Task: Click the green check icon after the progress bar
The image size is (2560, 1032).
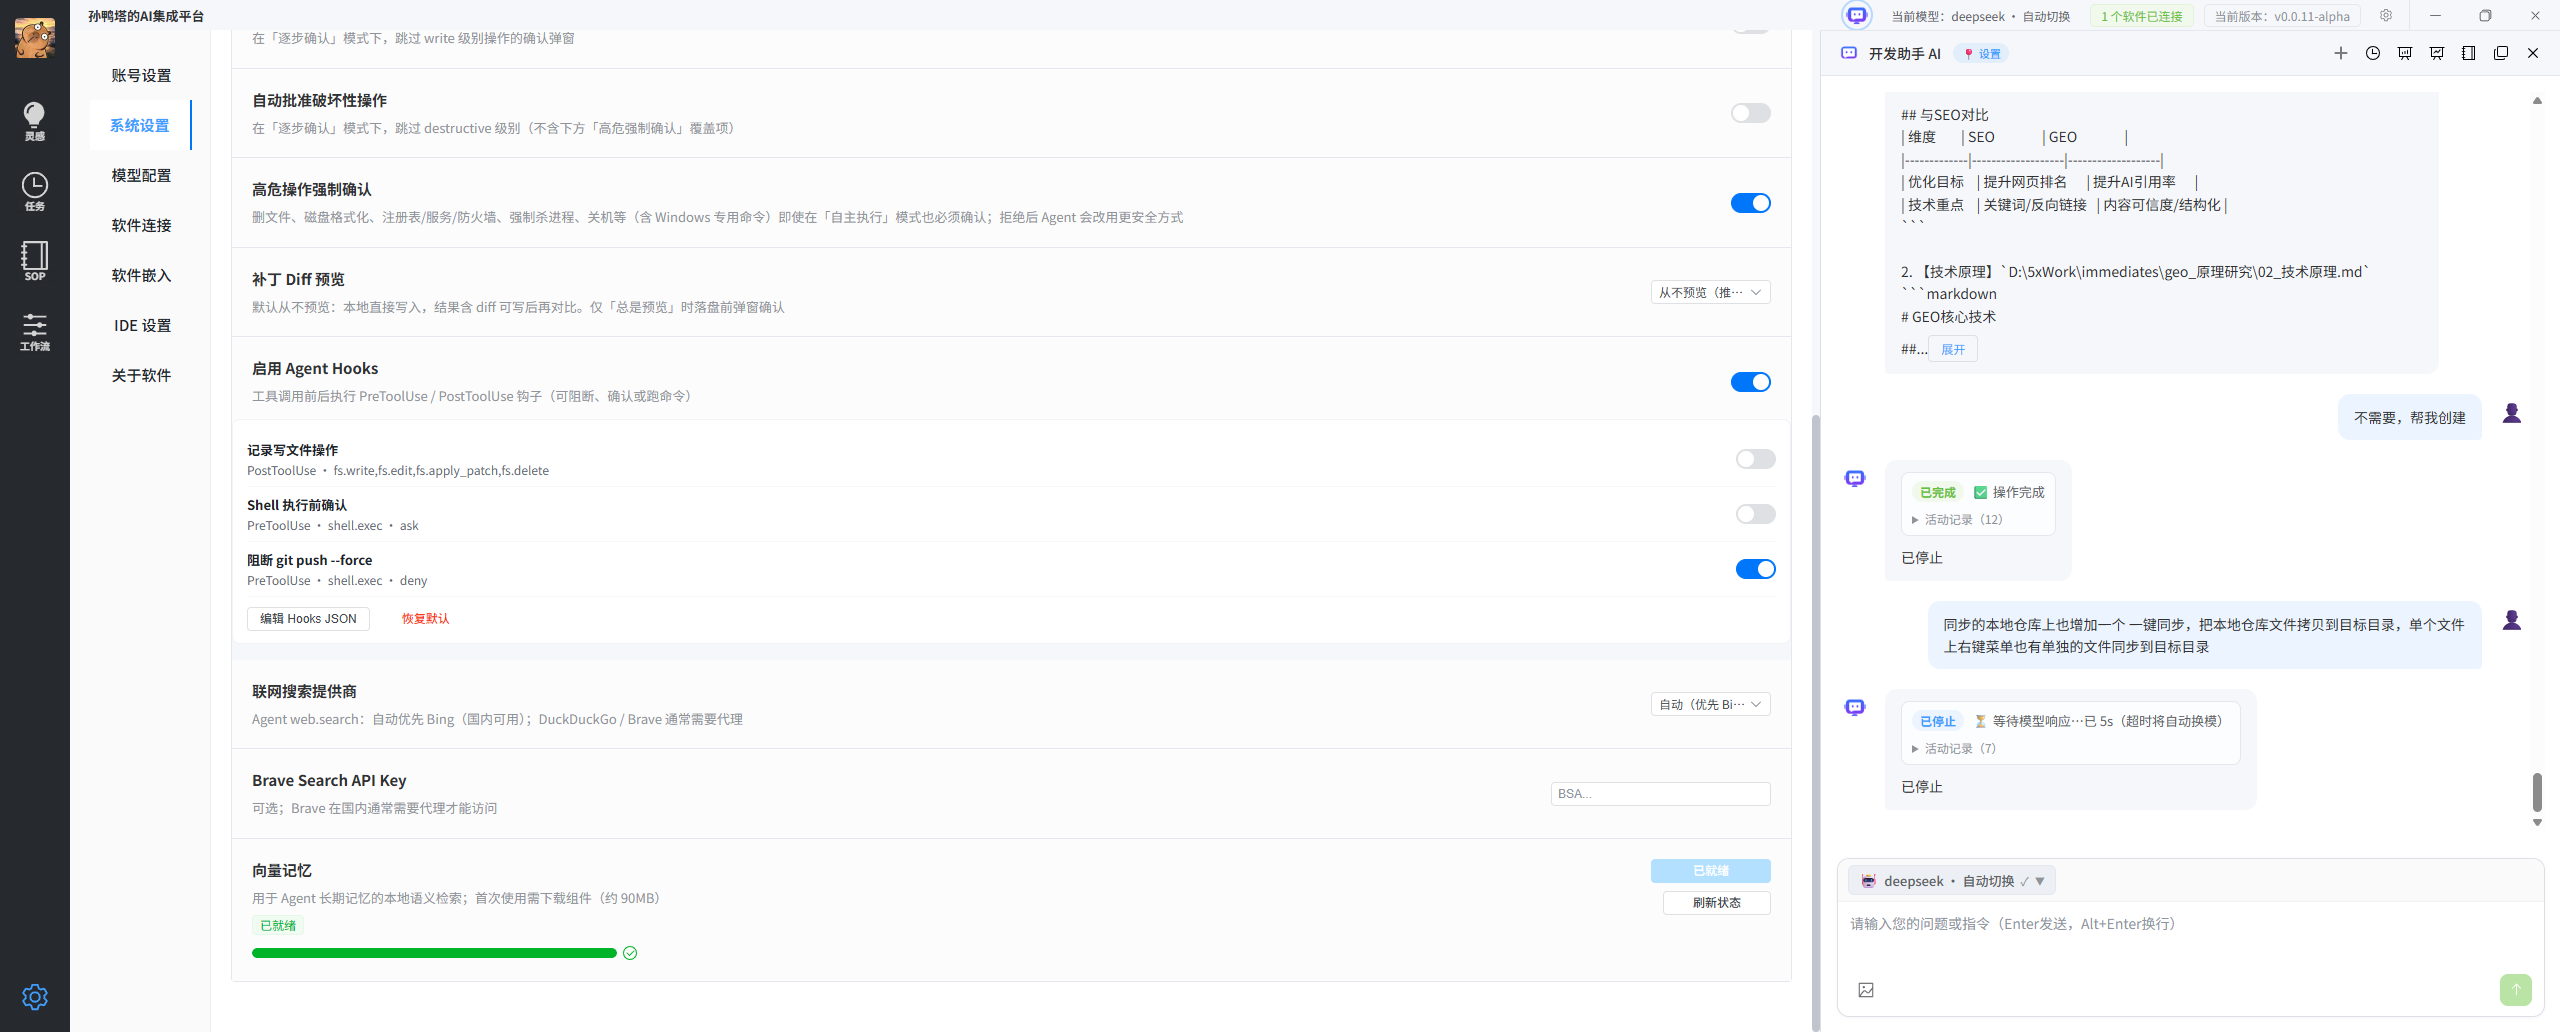Action: pos(630,953)
